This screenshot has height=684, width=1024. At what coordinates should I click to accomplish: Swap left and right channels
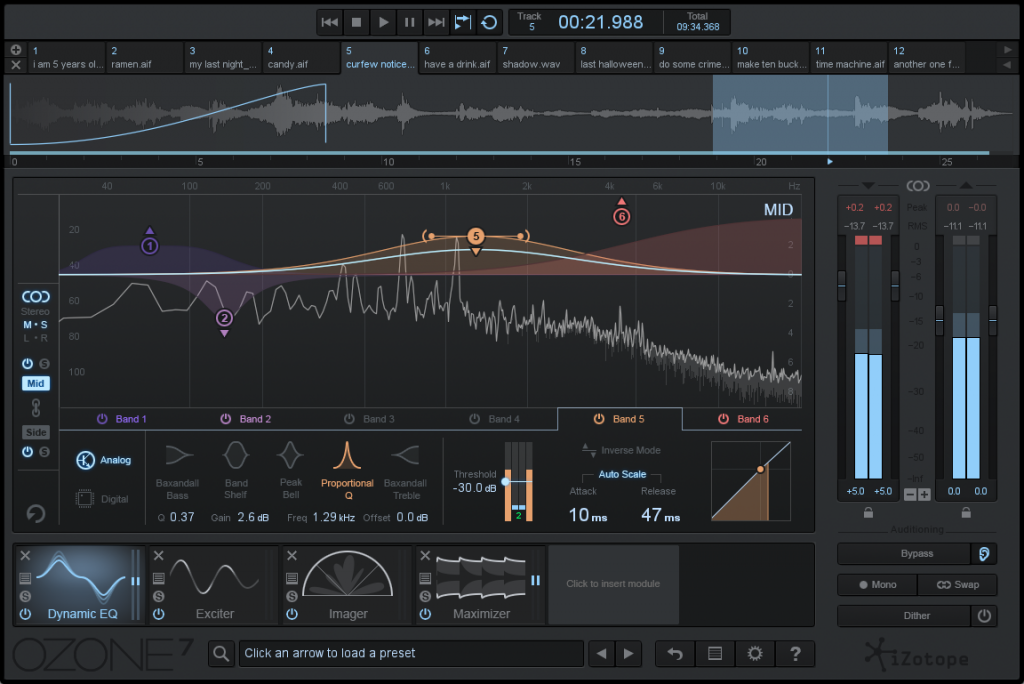click(x=957, y=585)
